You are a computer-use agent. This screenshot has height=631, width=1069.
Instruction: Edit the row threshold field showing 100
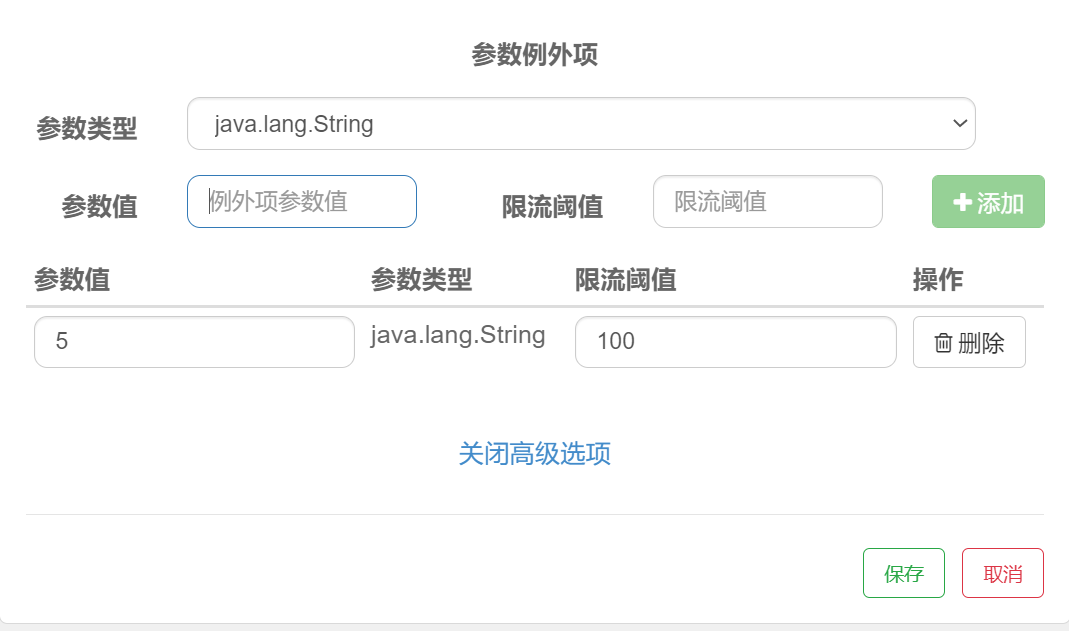point(735,342)
